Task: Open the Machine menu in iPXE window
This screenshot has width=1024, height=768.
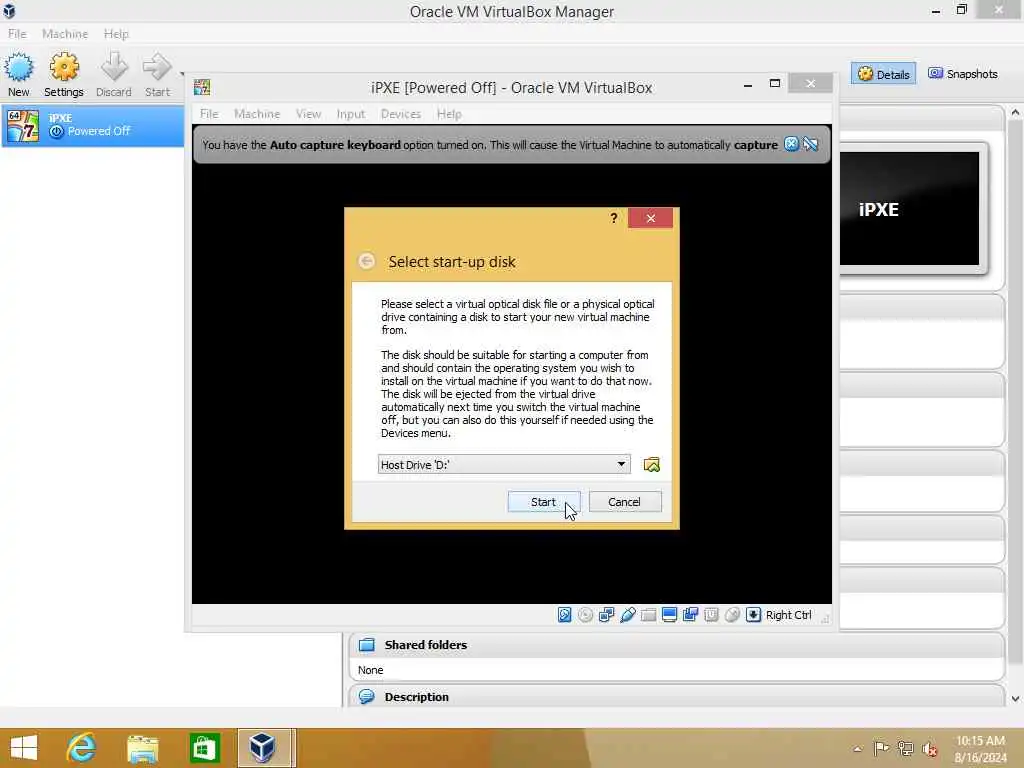Action: 257,114
